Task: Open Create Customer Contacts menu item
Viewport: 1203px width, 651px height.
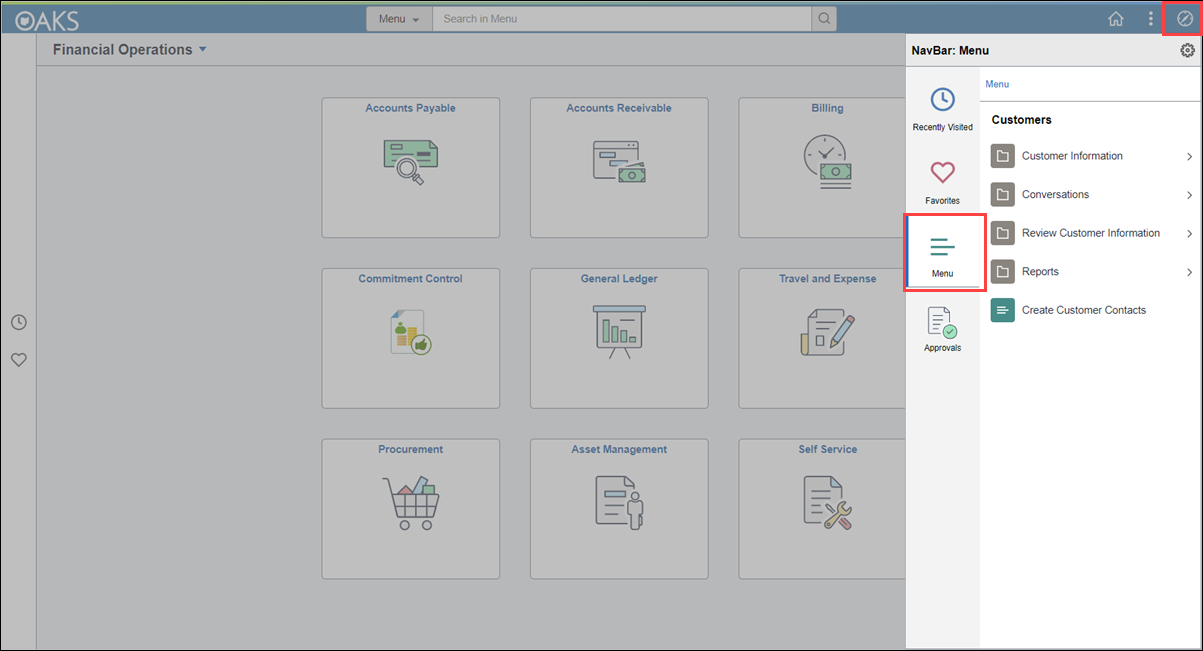Action: [1092, 310]
